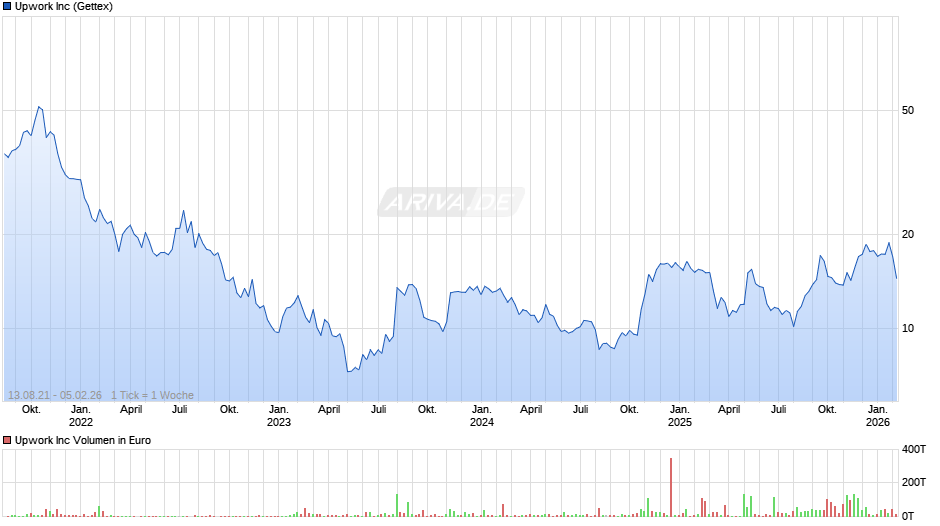Click the 'Jan. 2024' time axis label
The width and height of the screenshot is (940, 526).
[482, 416]
